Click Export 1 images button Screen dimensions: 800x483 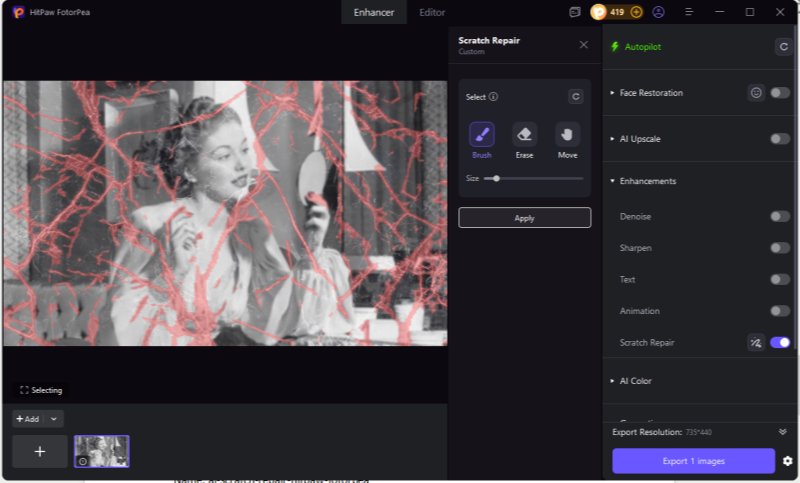[693, 461]
